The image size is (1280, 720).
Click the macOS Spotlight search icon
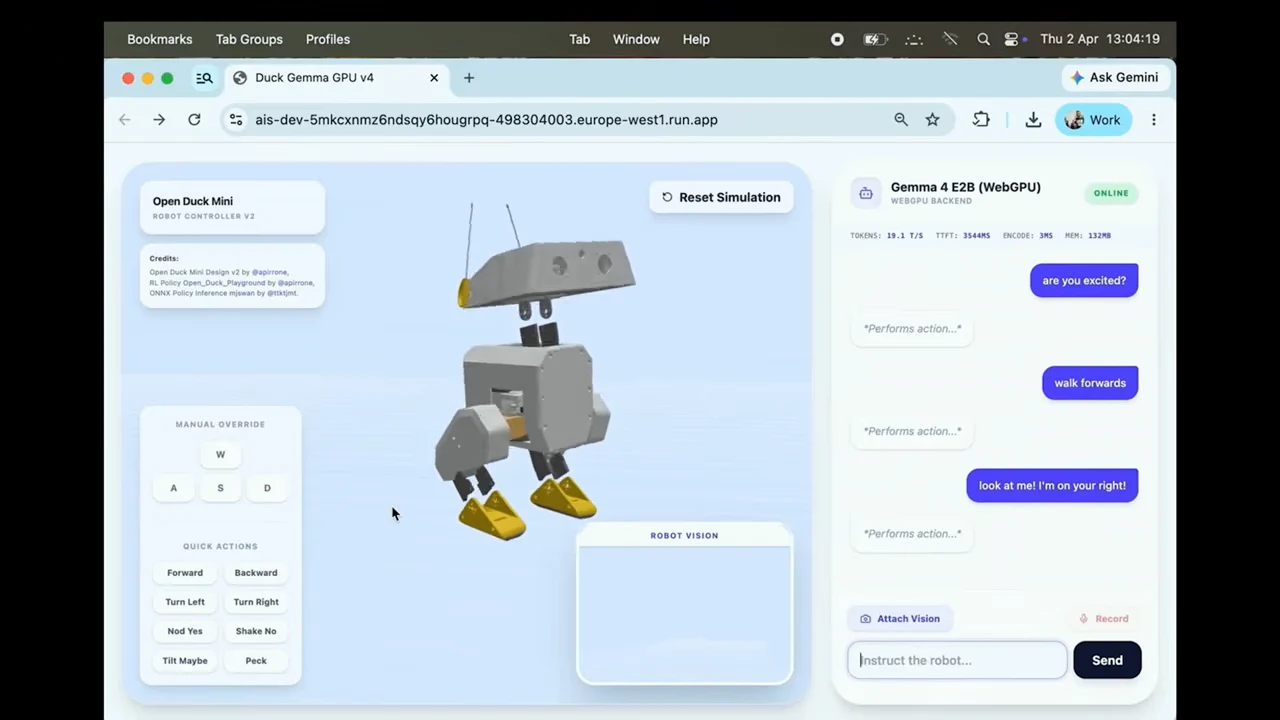click(983, 39)
